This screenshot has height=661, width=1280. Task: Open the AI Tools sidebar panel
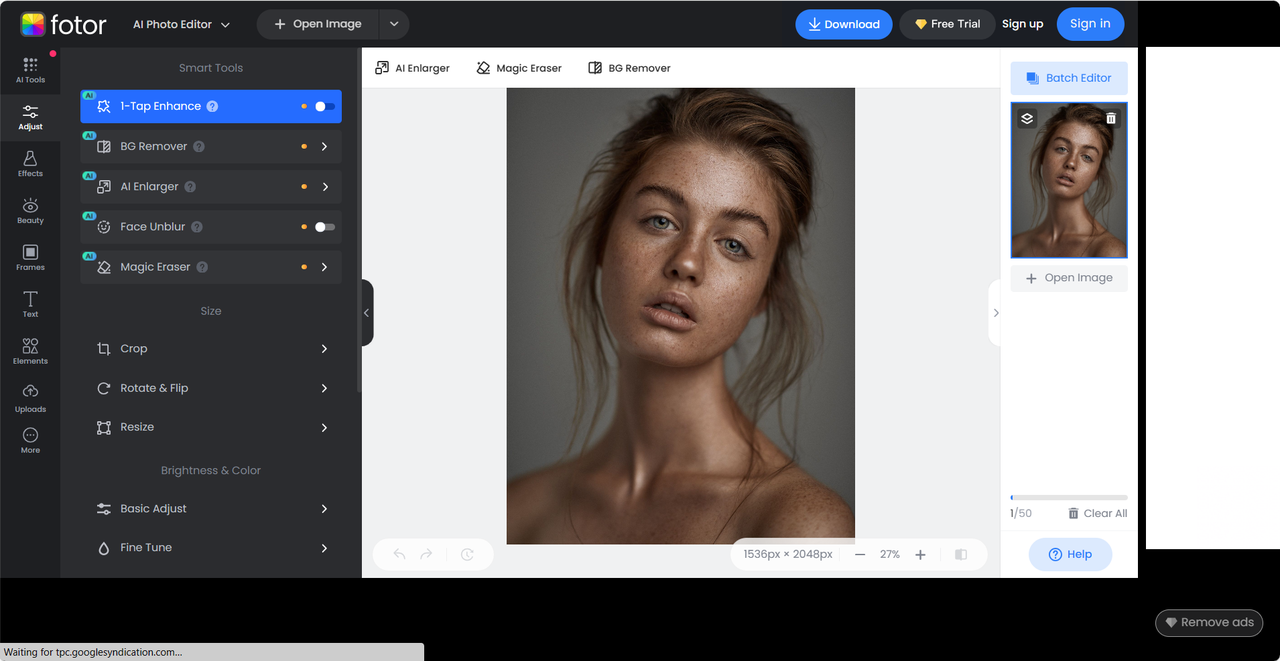(x=30, y=69)
